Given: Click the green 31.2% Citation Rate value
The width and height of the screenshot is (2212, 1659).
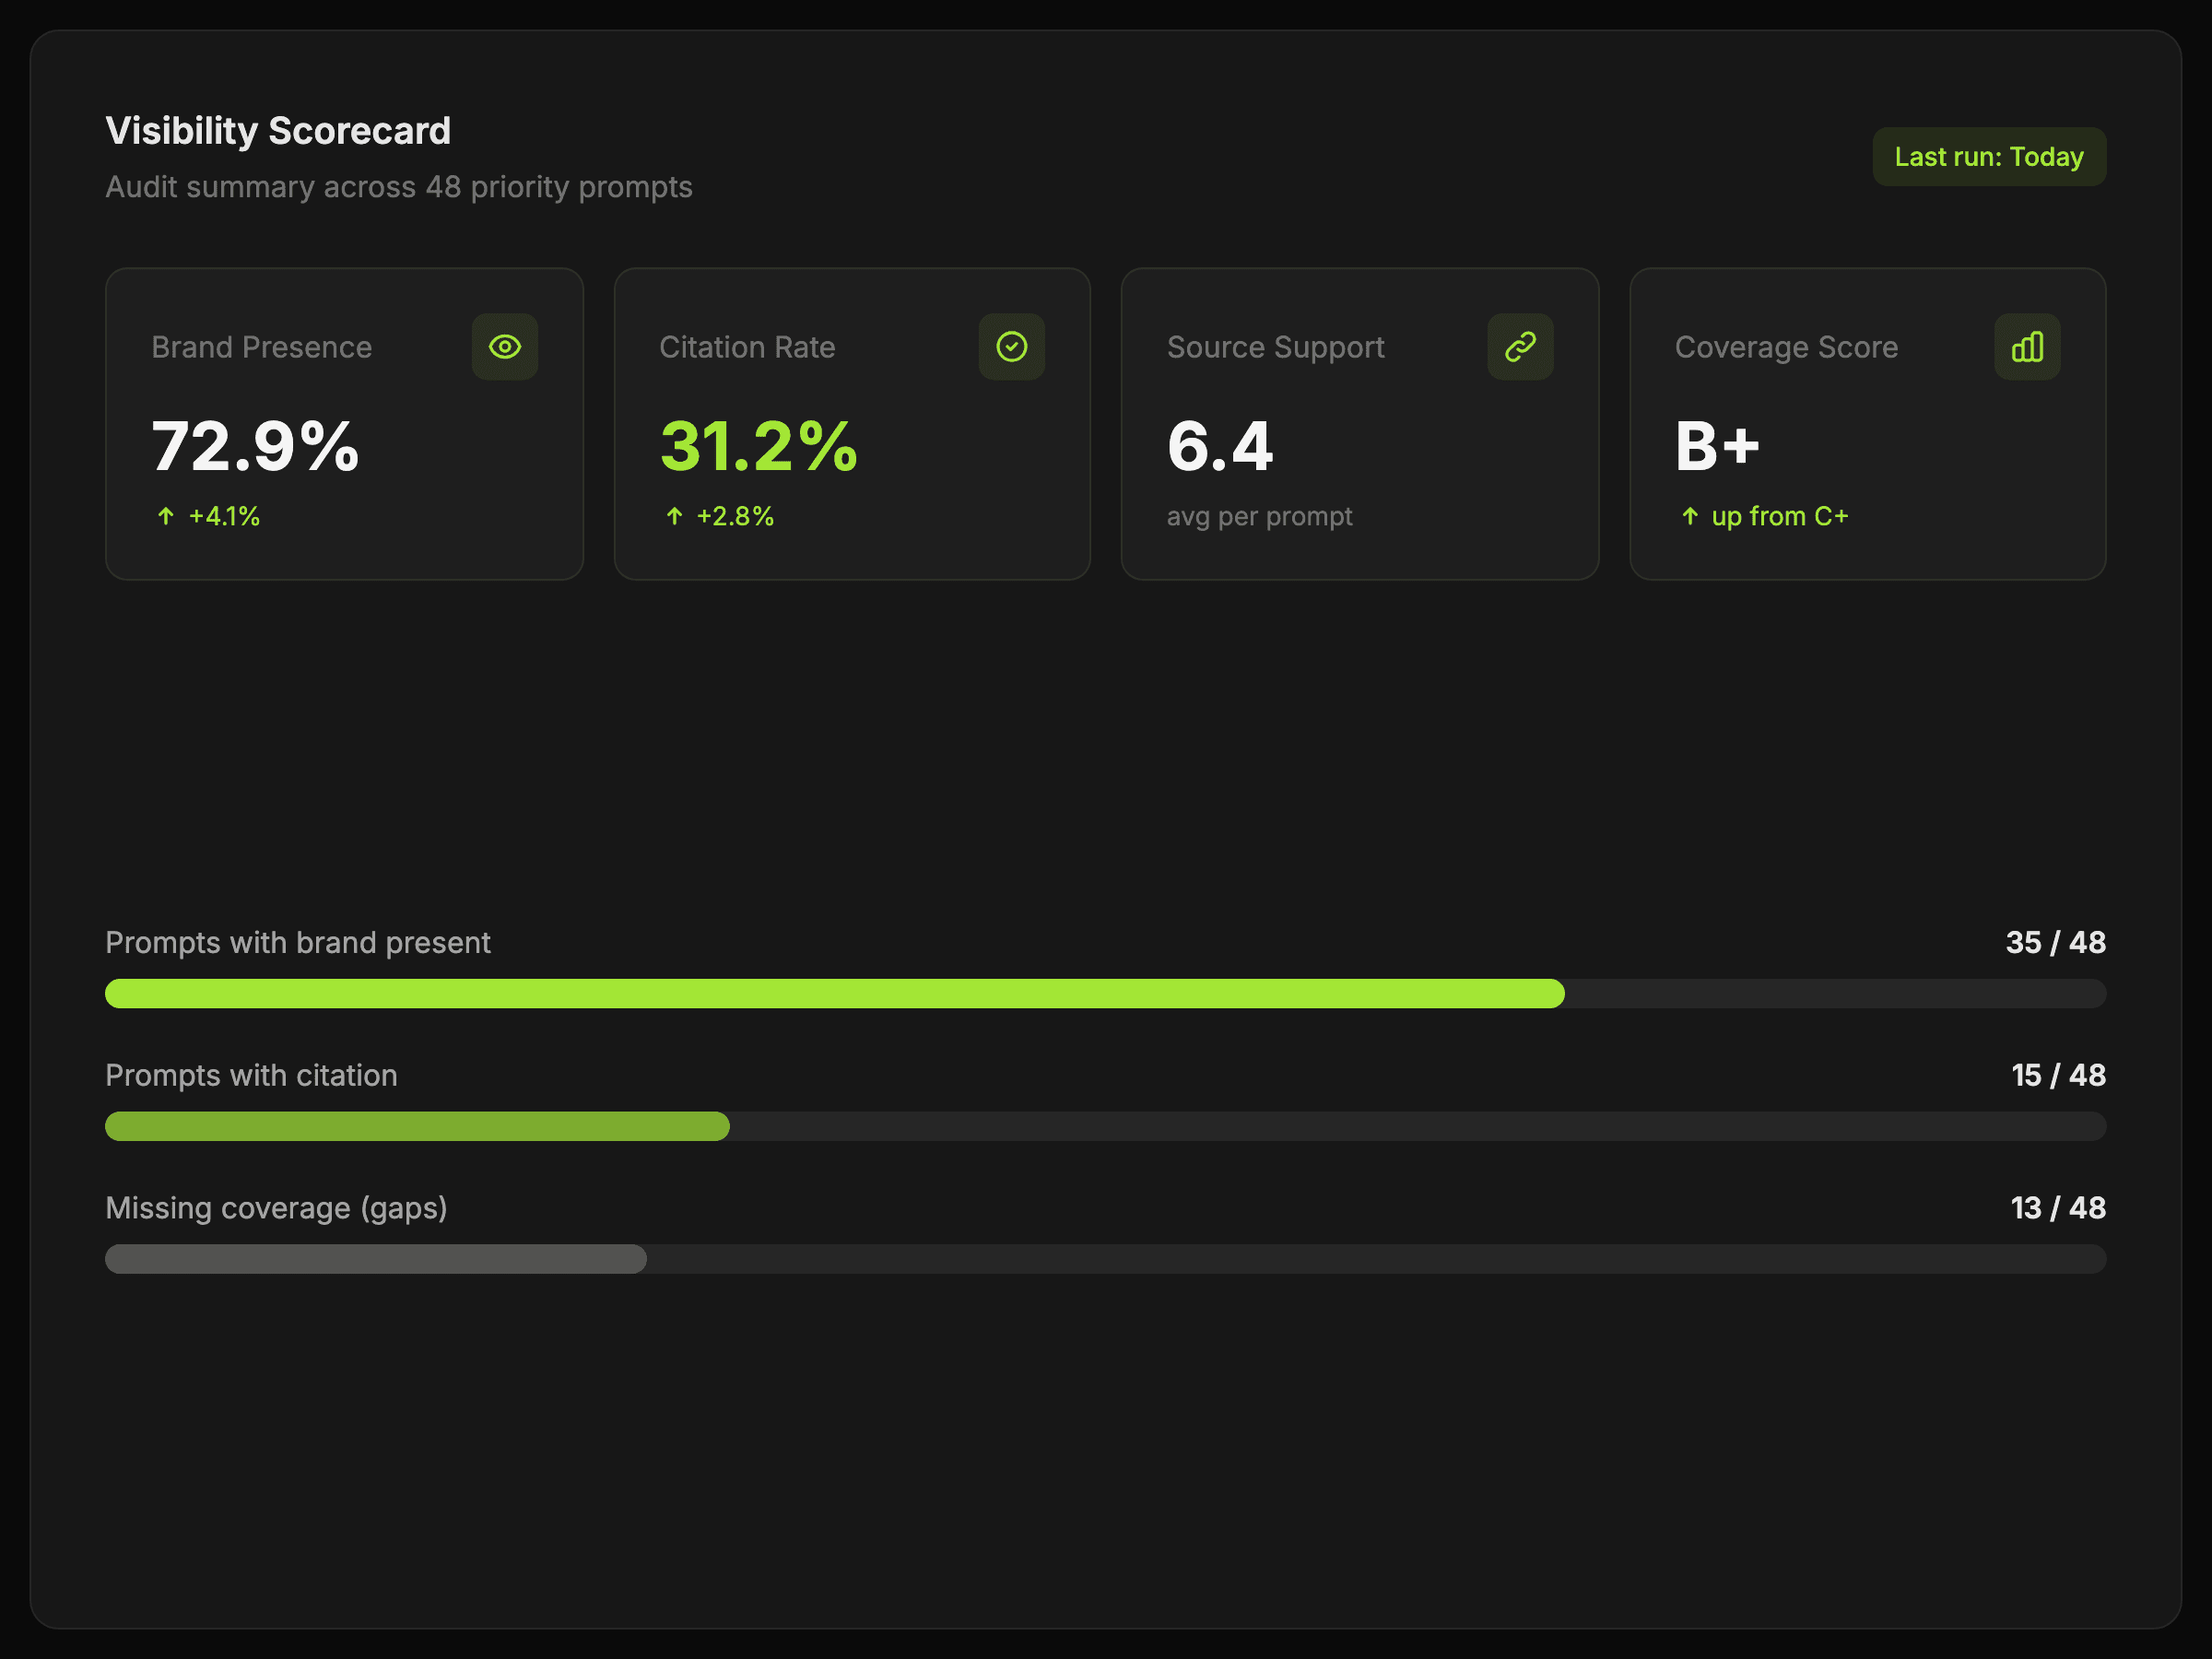Looking at the screenshot, I should pyautogui.click(x=758, y=446).
